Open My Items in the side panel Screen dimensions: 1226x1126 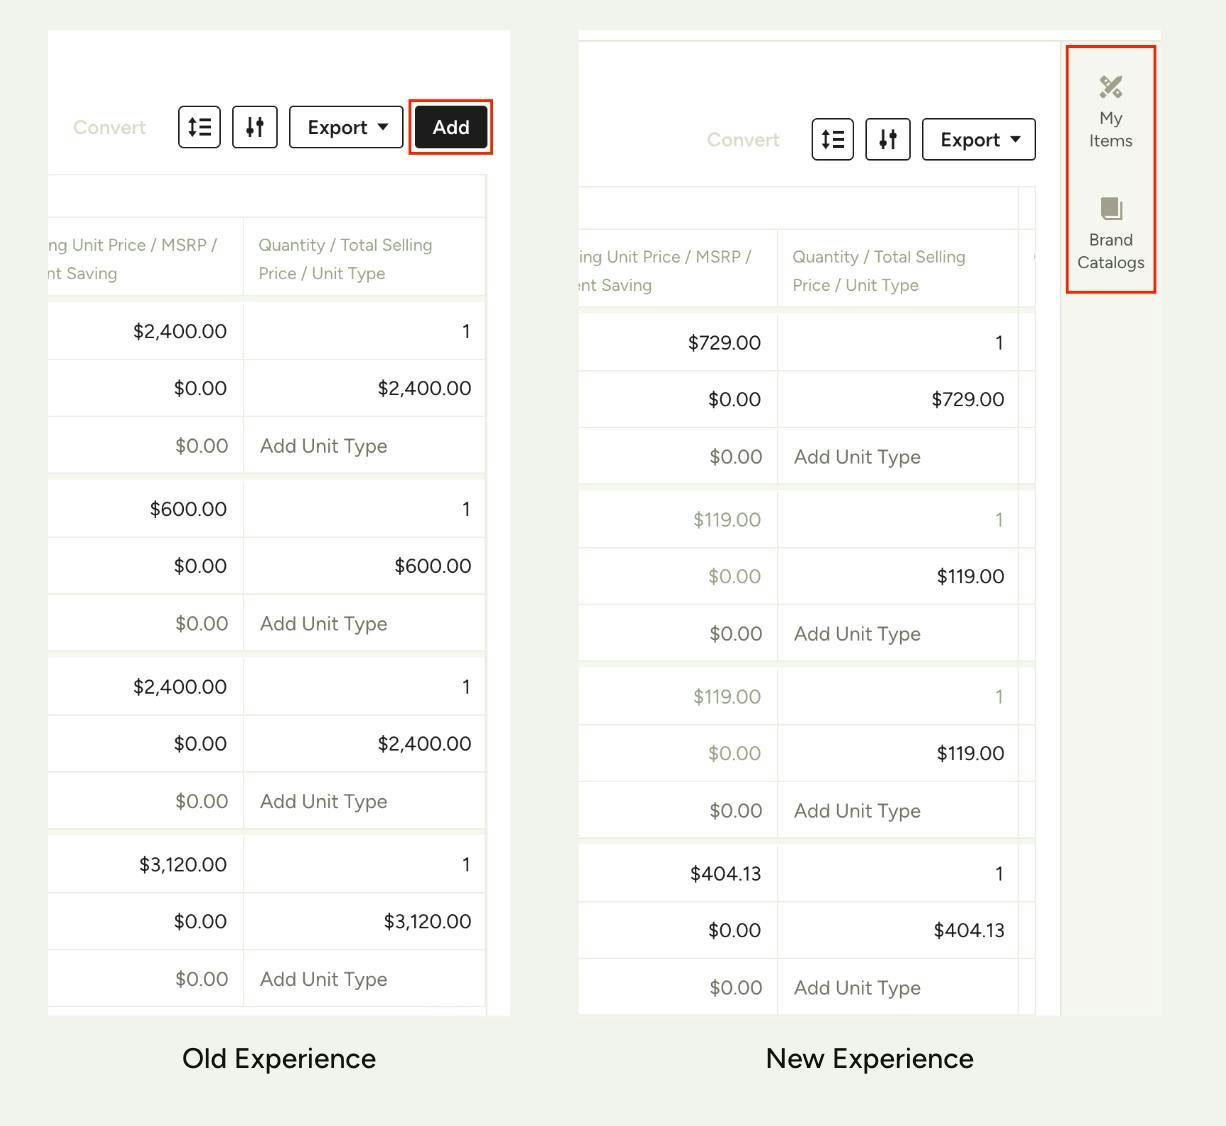point(1110,112)
